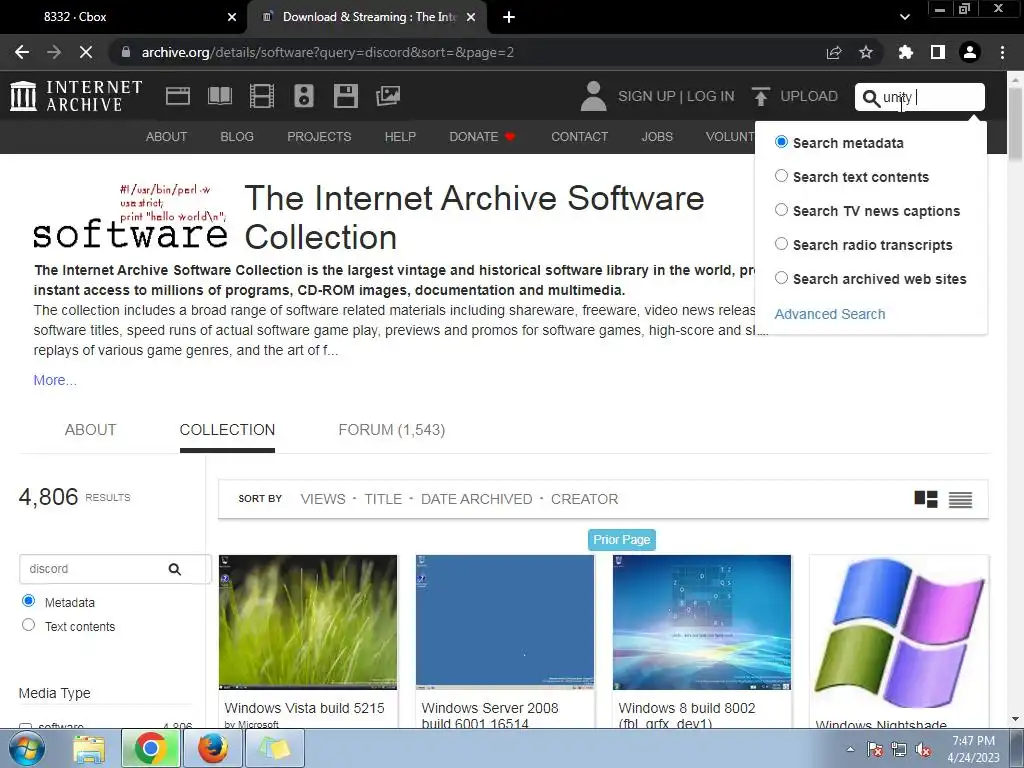Screen dimensions: 1024x768
Task: Open the Internet Archive home logo
Action: (x=76, y=96)
